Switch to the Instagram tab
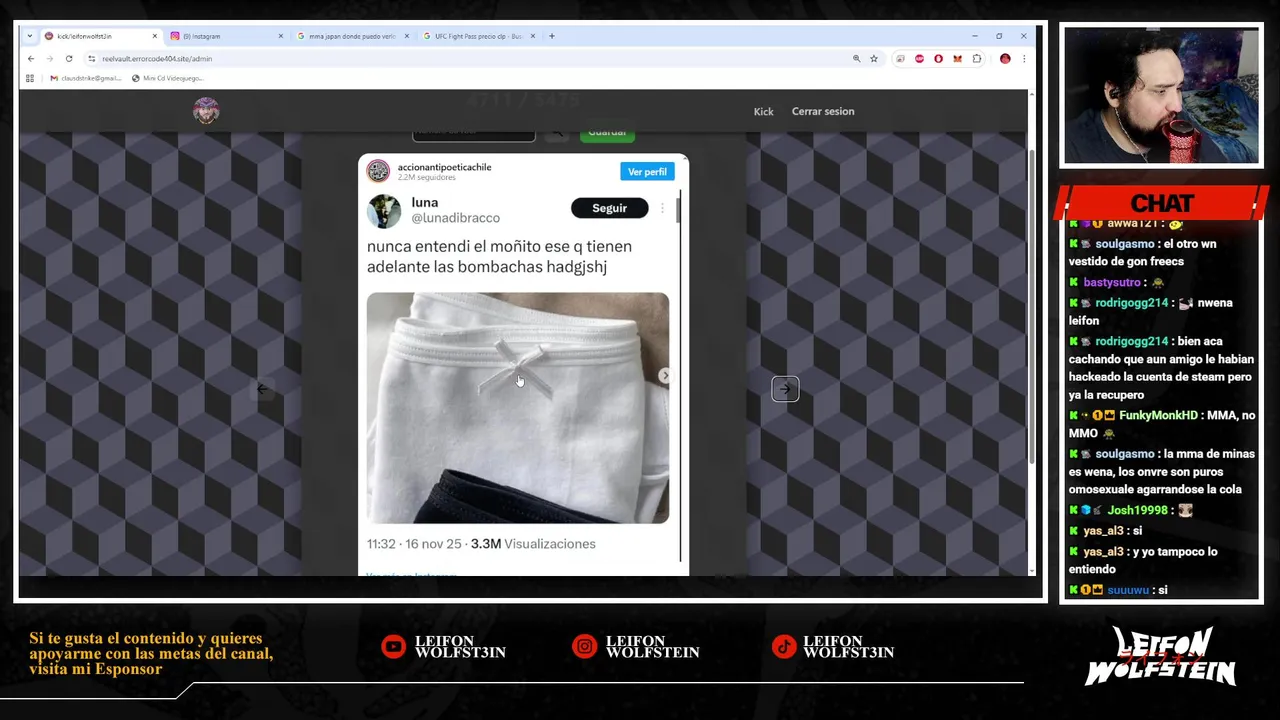Image resolution: width=1280 pixels, height=720 pixels. point(226,36)
